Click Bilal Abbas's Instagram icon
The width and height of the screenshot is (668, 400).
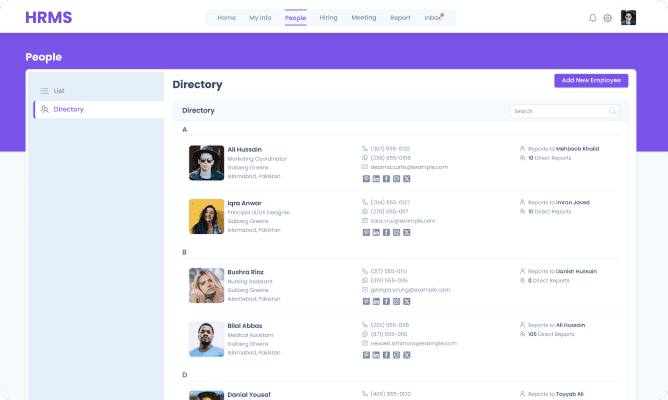pos(396,356)
